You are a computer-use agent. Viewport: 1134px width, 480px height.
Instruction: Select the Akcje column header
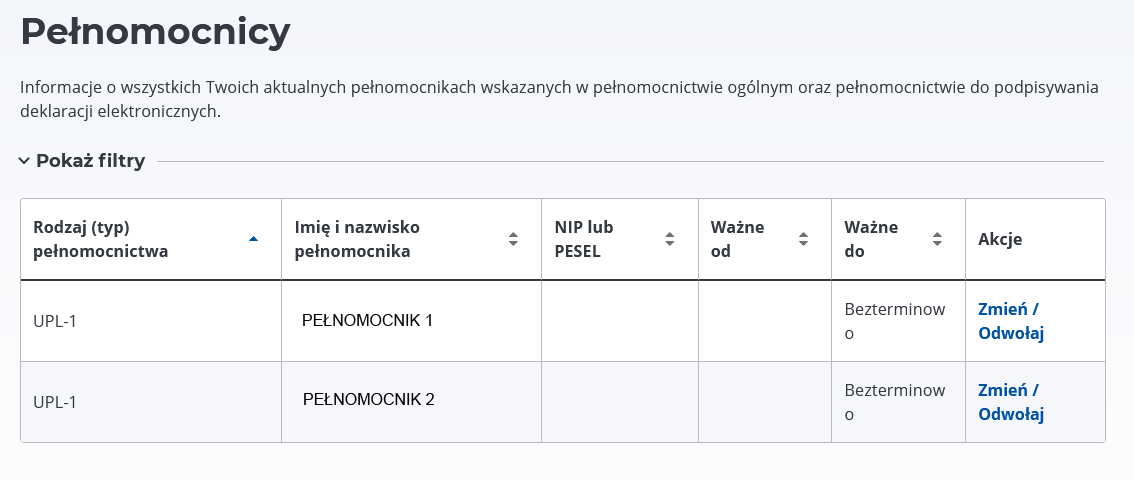tap(1000, 239)
